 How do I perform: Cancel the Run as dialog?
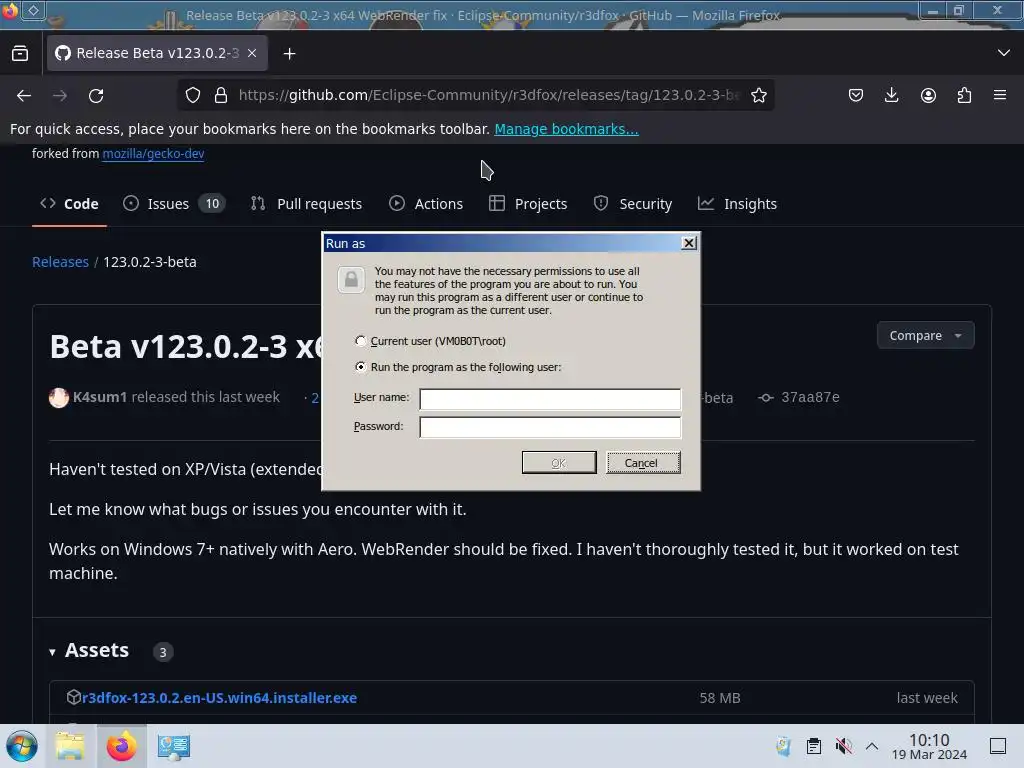[643, 463]
